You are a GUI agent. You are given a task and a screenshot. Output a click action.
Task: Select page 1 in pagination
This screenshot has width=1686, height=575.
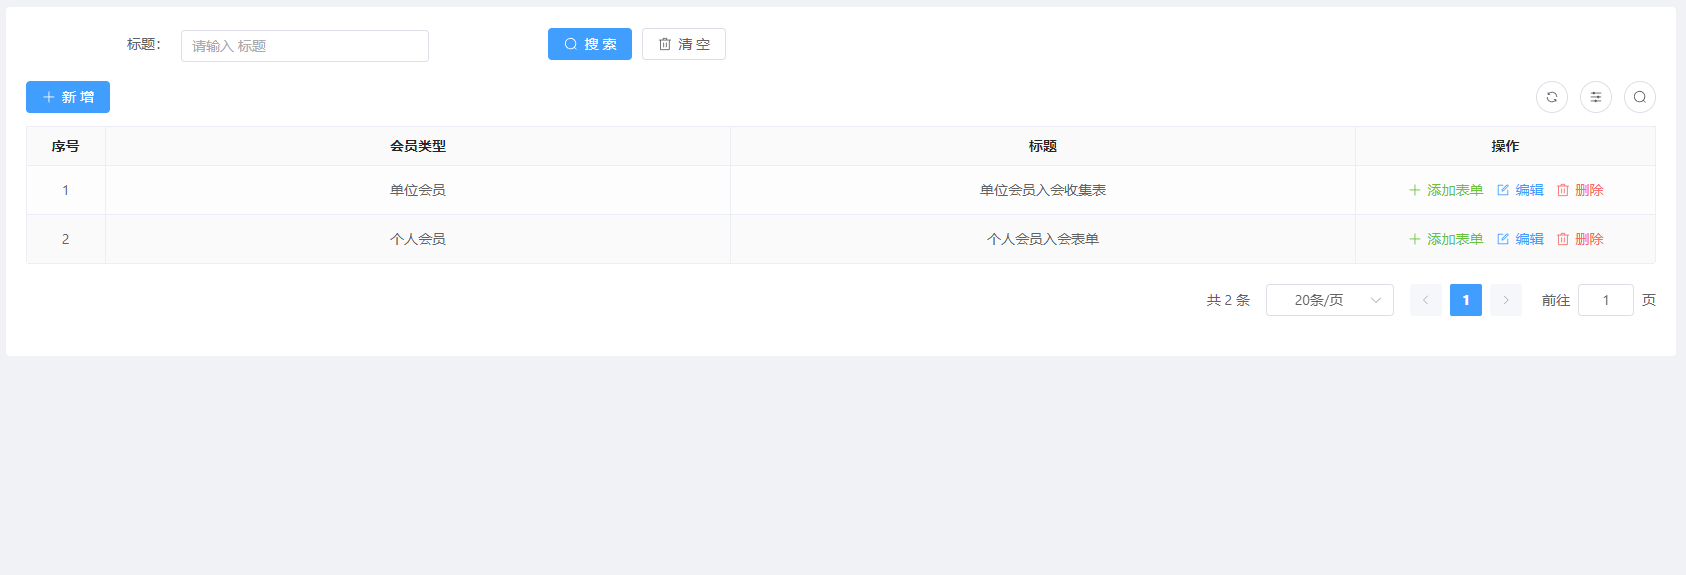(1465, 300)
